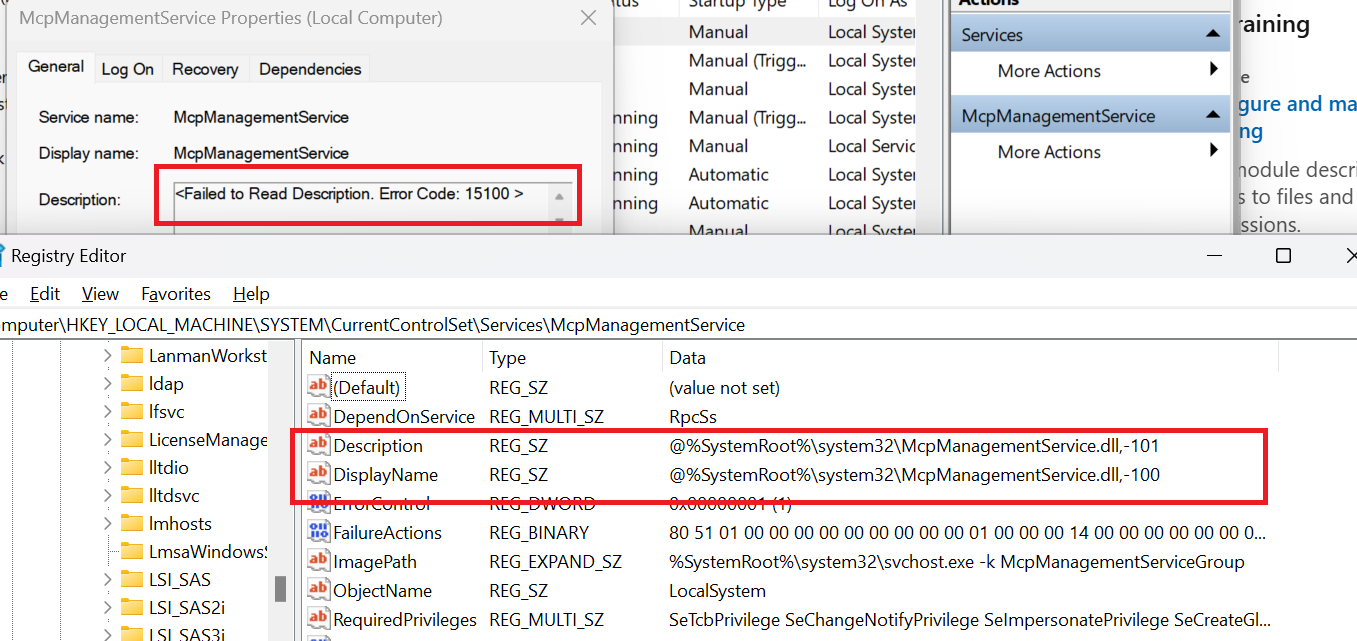Image resolution: width=1357 pixels, height=641 pixels.
Task: Maximize the Registry Editor window
Action: click(x=1283, y=256)
